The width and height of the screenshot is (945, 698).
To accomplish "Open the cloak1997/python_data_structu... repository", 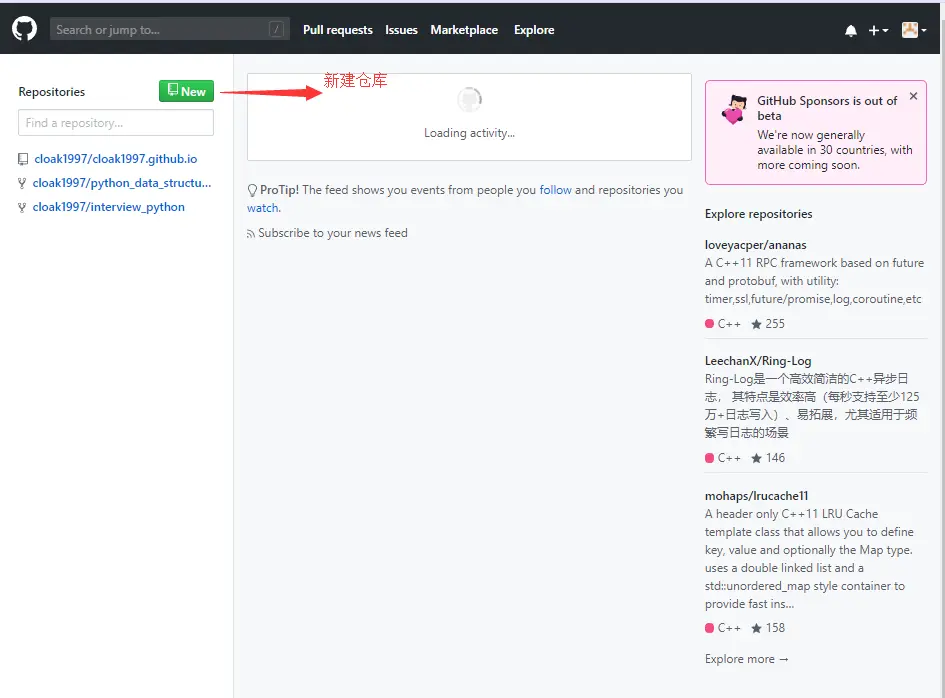I will [122, 183].
